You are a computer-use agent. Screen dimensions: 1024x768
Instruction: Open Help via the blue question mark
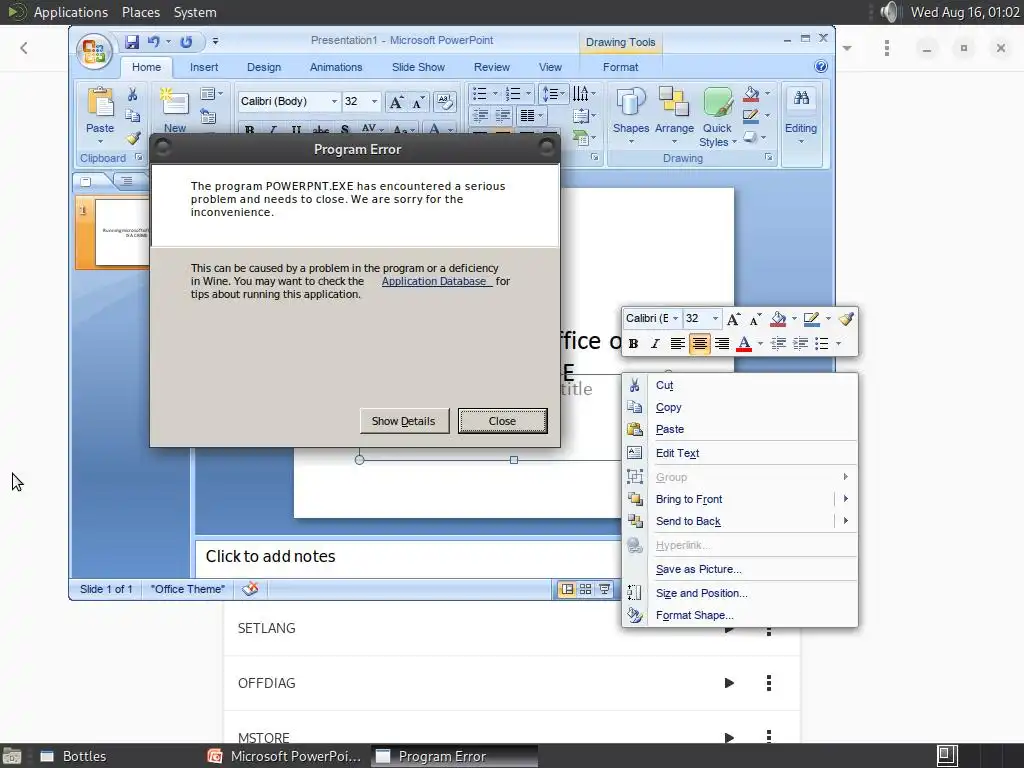(821, 67)
